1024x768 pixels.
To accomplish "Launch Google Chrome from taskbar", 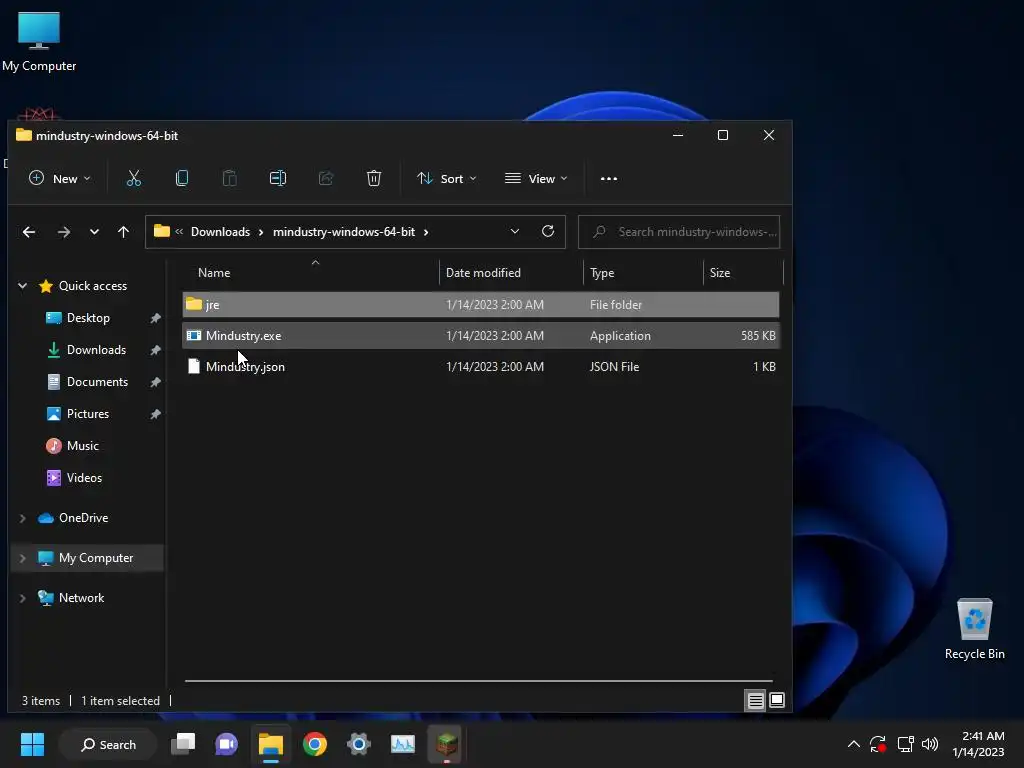I will click(x=315, y=744).
